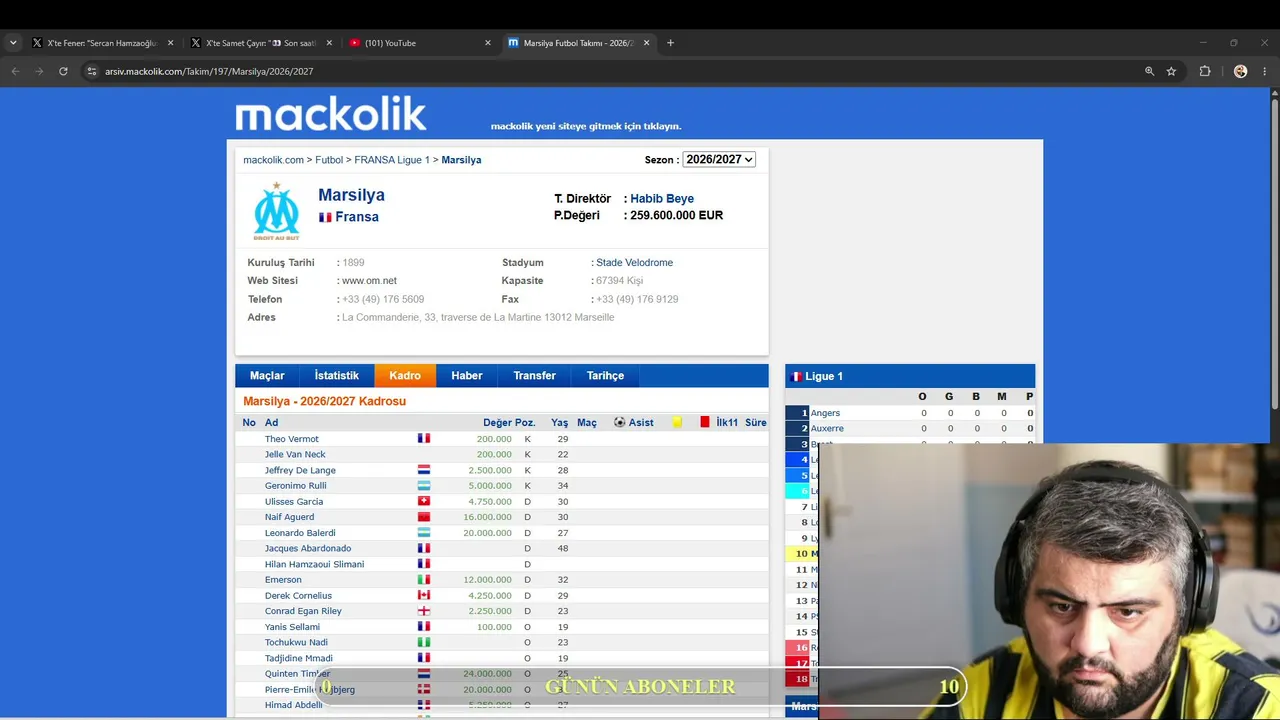Viewport: 1280px width, 720px height.
Task: Open the Futbol breadcrumb link
Action: pyautogui.click(x=329, y=160)
